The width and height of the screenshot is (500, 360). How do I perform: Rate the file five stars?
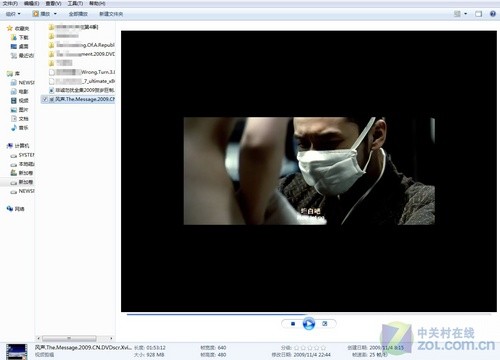click(x=323, y=348)
